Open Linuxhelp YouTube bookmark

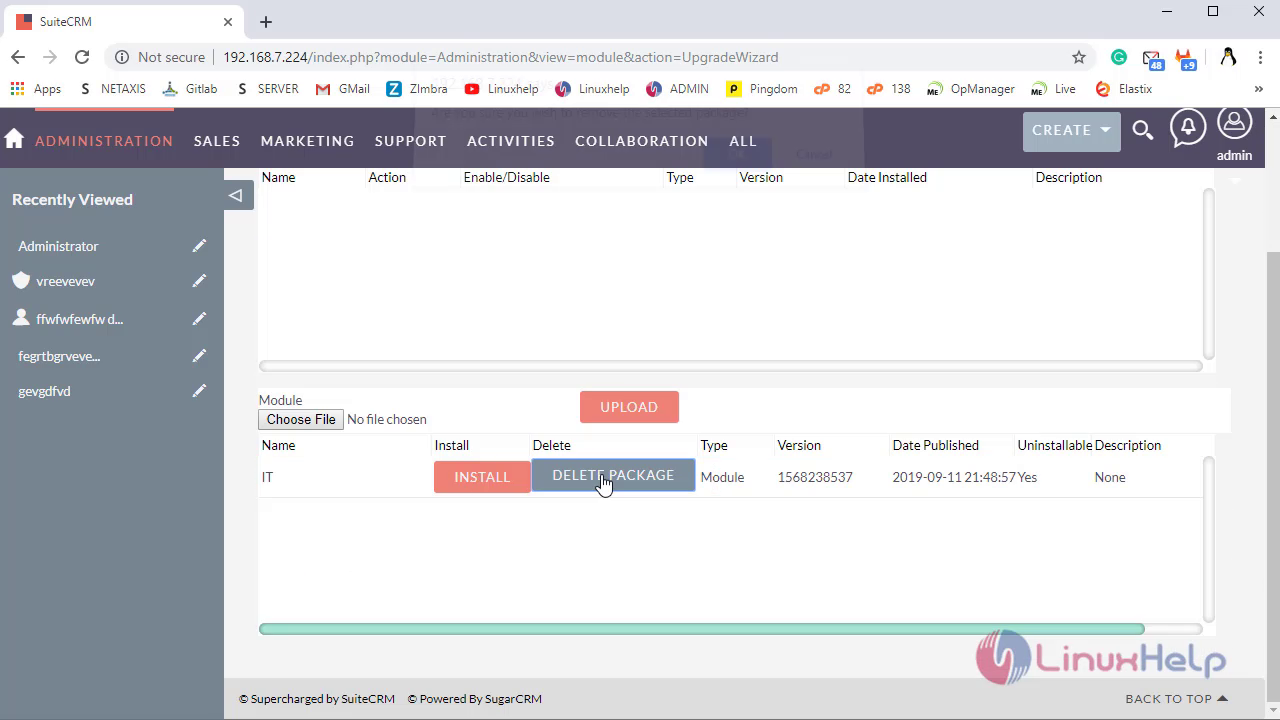(x=501, y=89)
